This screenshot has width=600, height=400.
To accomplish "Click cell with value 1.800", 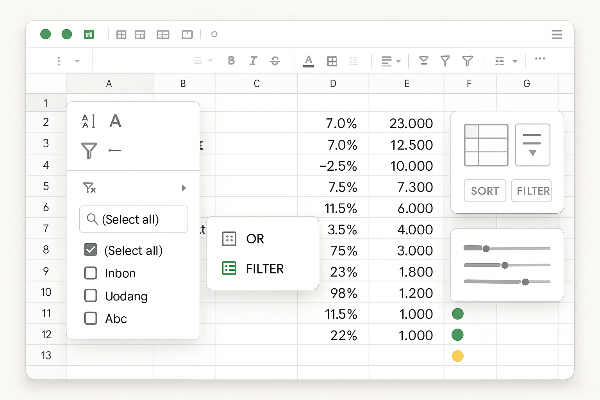I will (x=406, y=271).
